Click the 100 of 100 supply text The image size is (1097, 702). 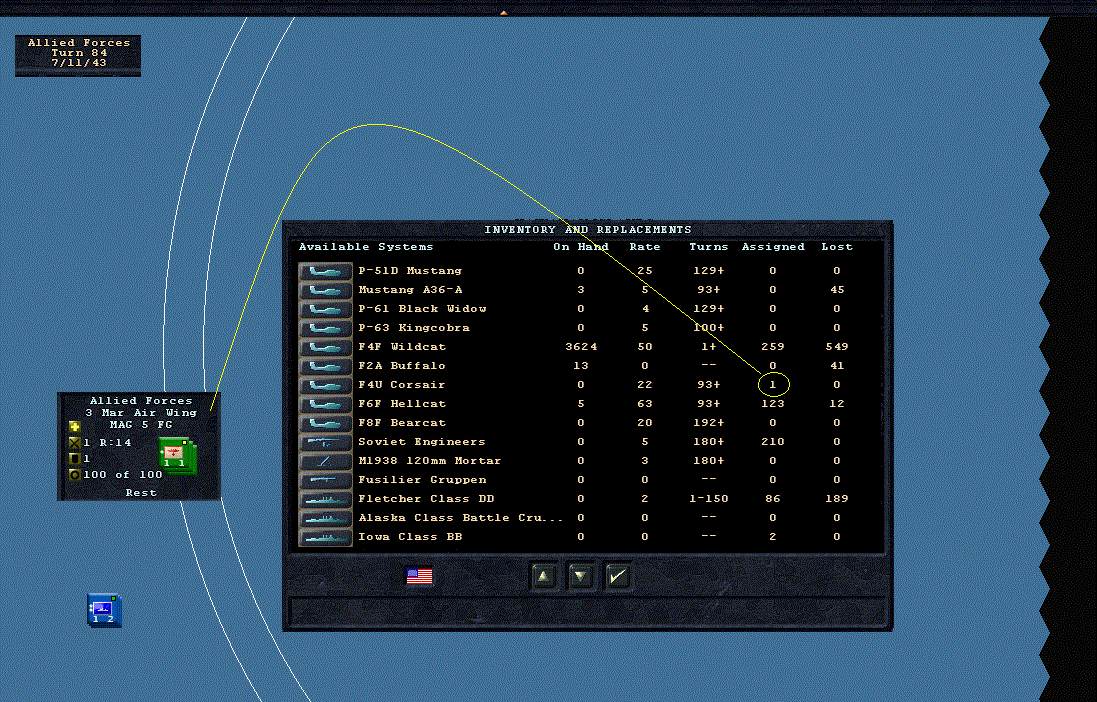123,475
